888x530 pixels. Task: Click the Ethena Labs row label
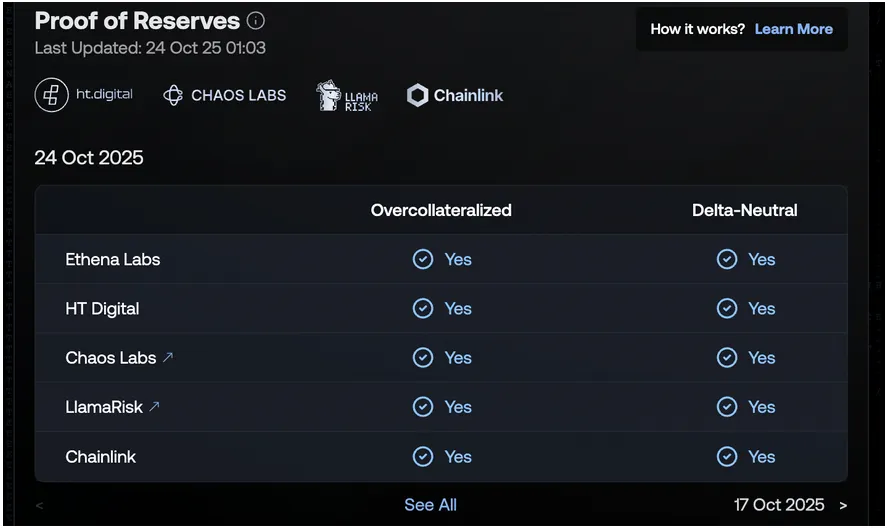pyautogui.click(x=113, y=259)
